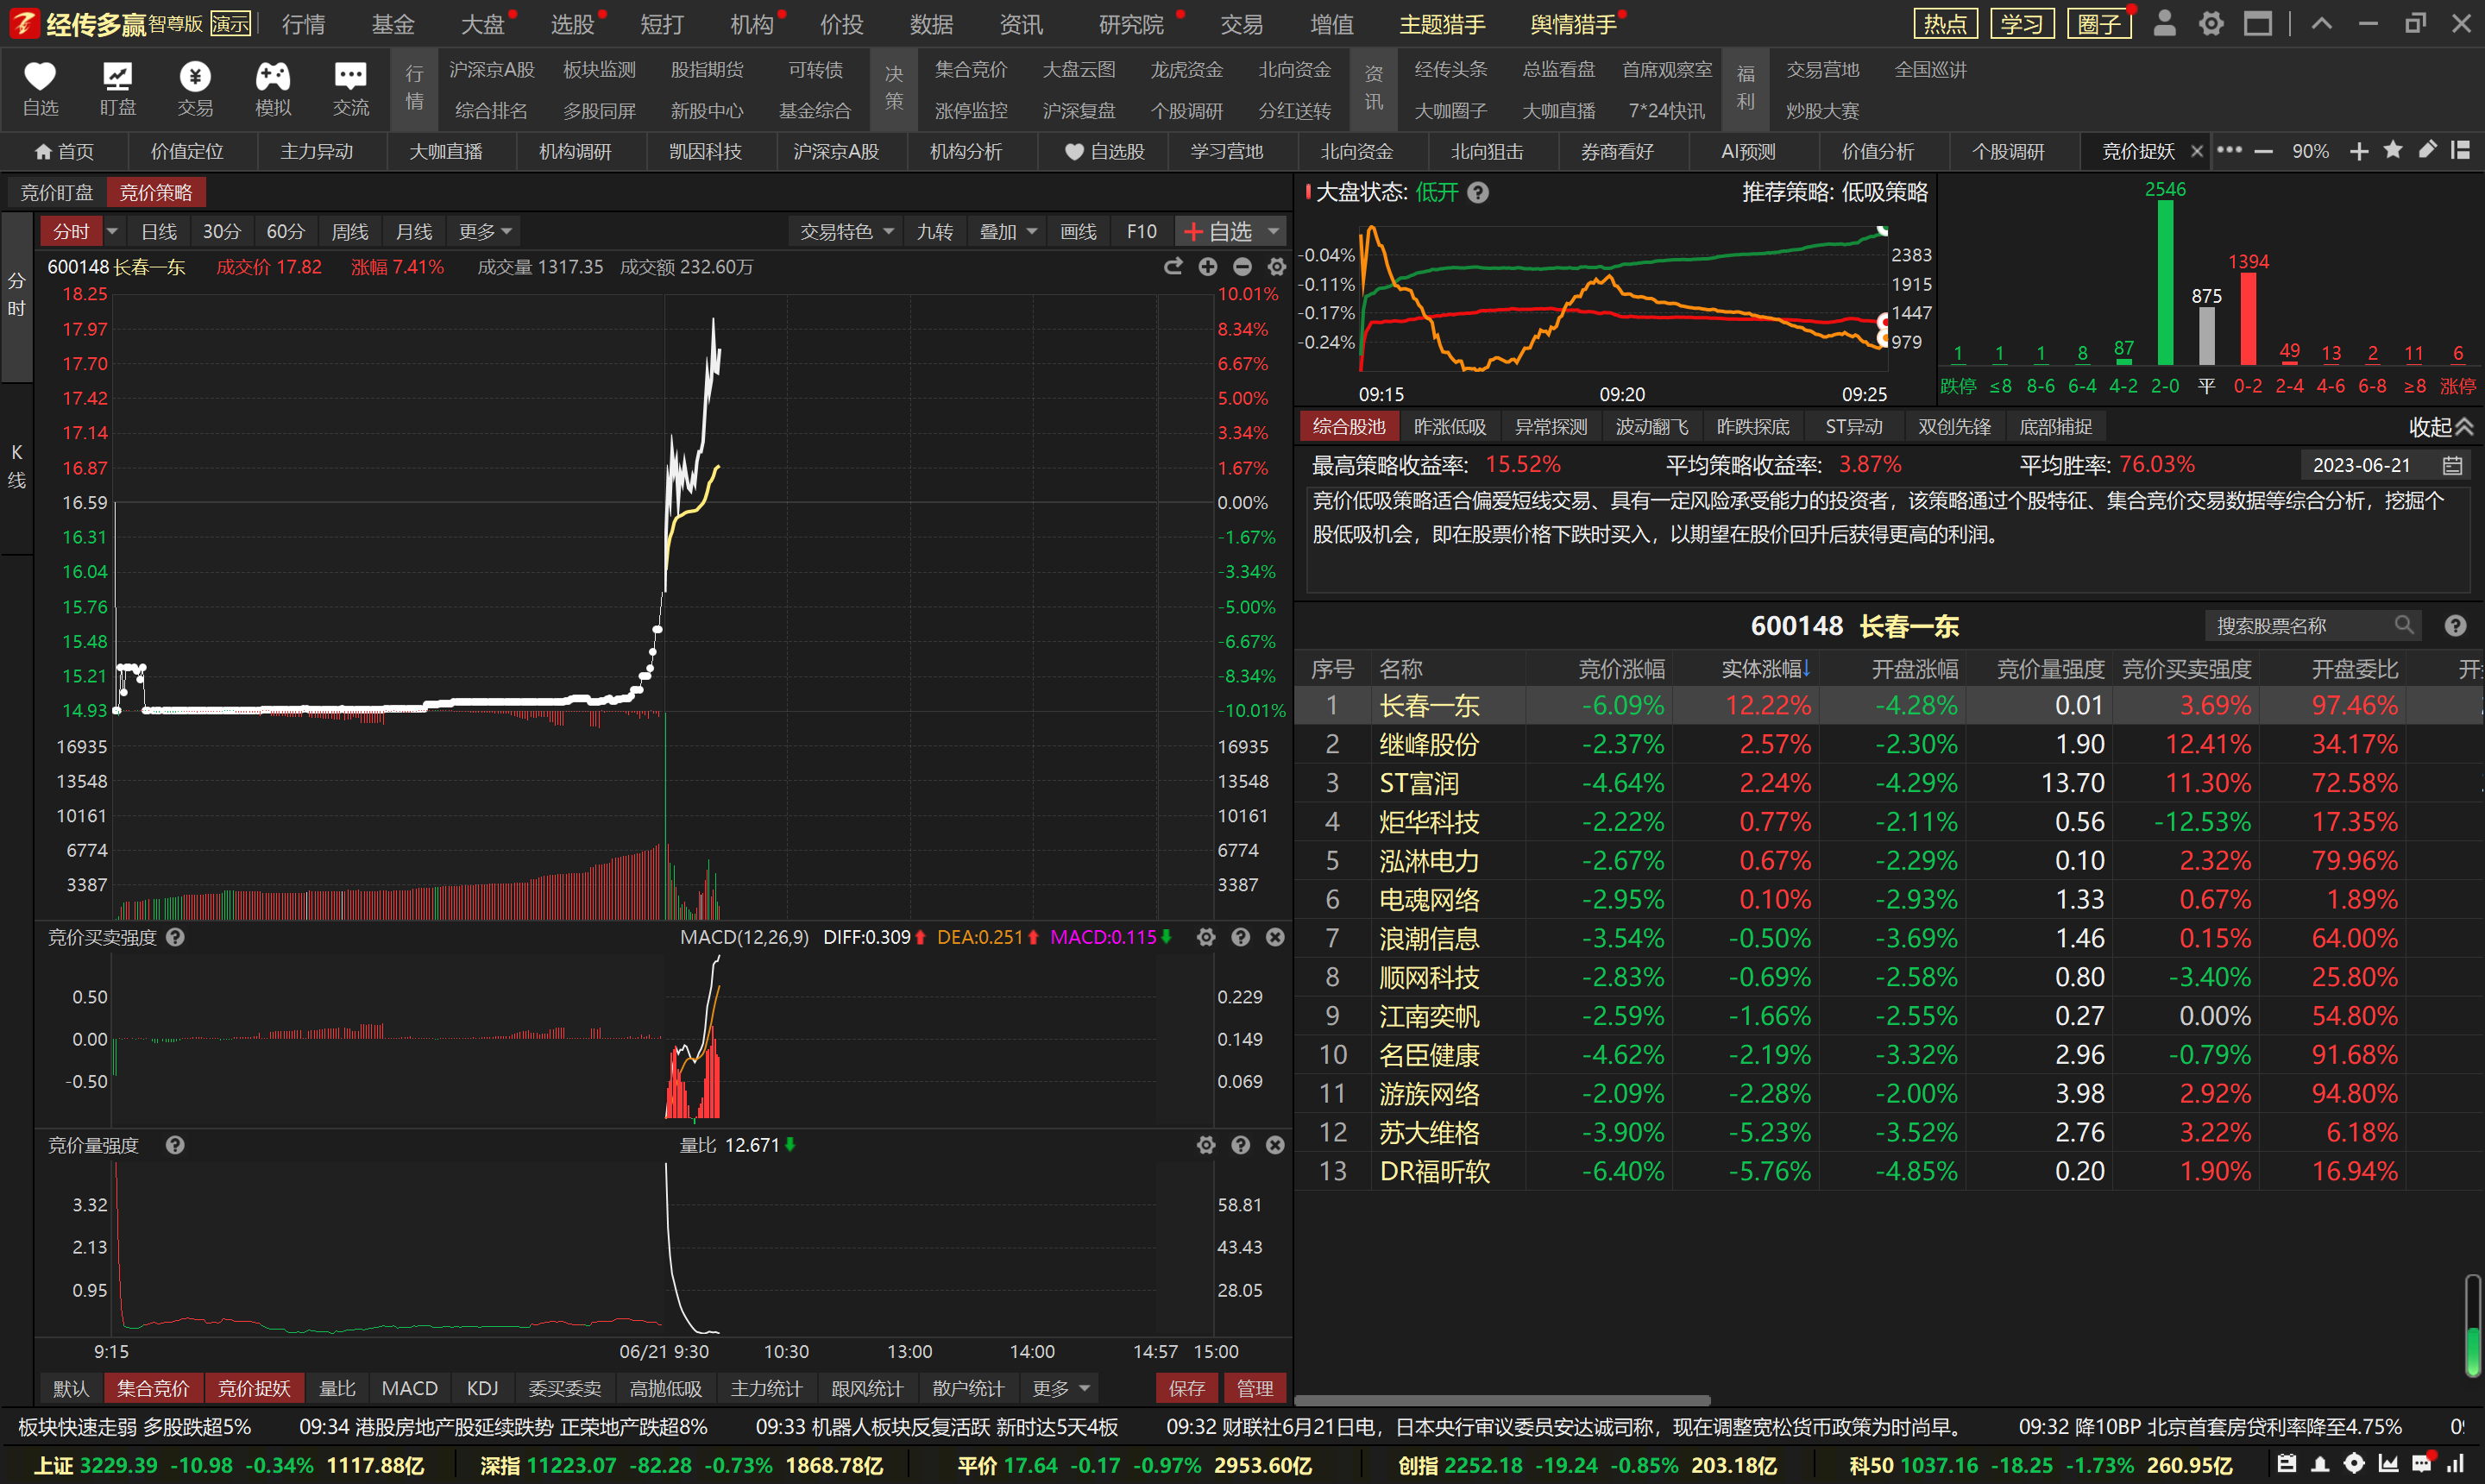
Task: Open the user account icon
Action: click(2164, 23)
